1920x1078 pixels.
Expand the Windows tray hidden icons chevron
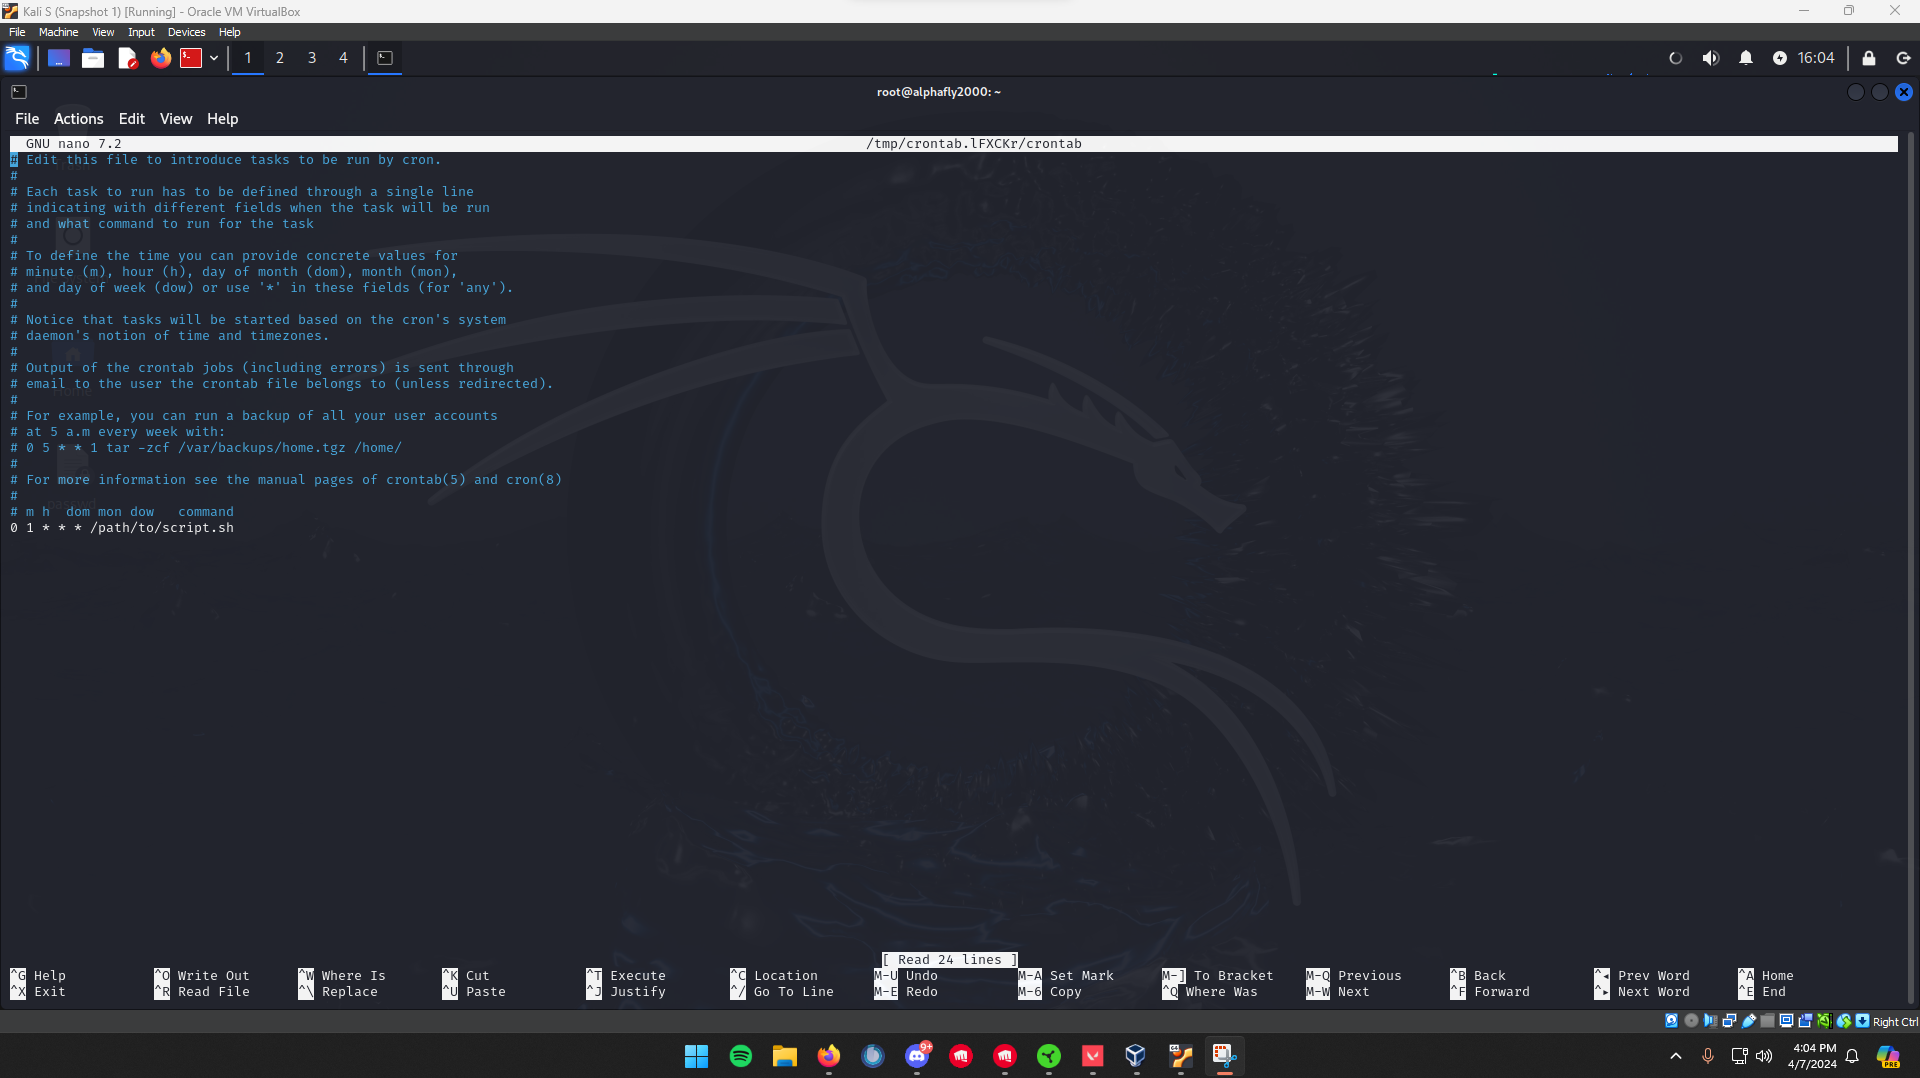1676,1056
